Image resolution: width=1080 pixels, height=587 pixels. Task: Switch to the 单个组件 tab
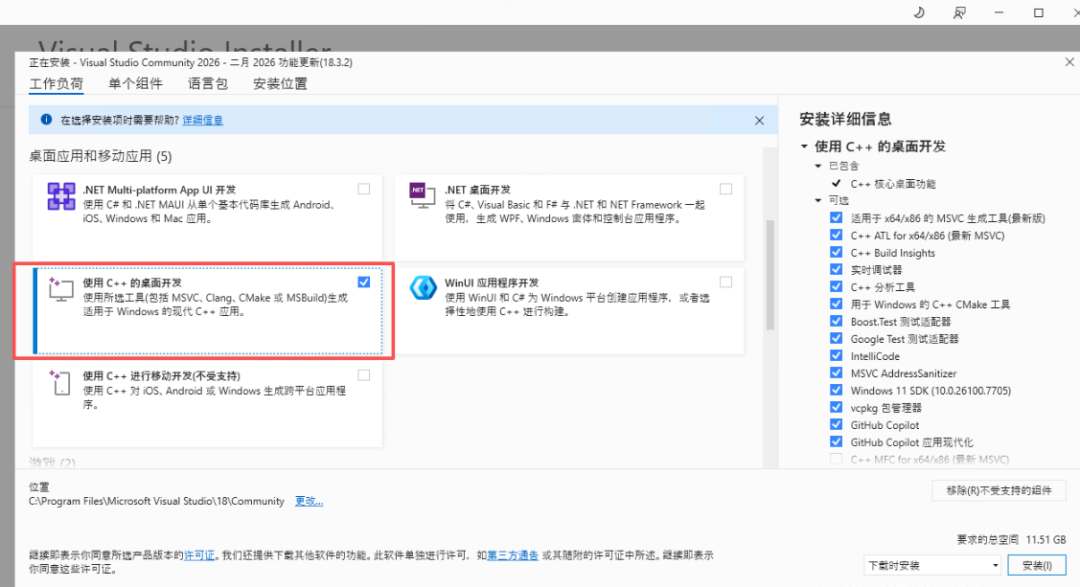point(135,84)
